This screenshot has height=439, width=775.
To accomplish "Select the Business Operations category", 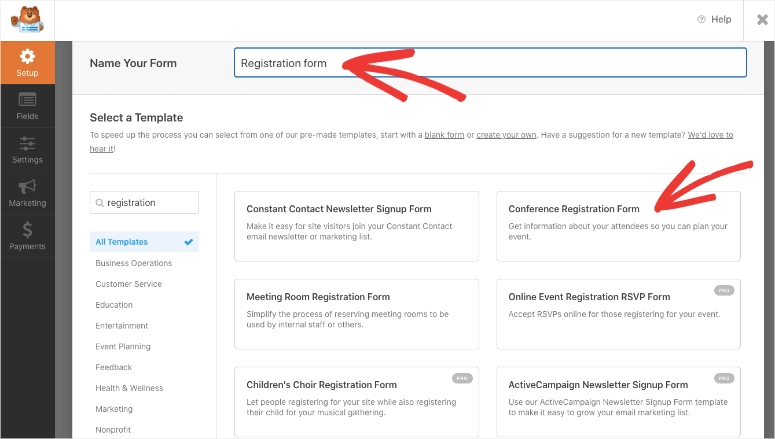I will tap(134, 263).
